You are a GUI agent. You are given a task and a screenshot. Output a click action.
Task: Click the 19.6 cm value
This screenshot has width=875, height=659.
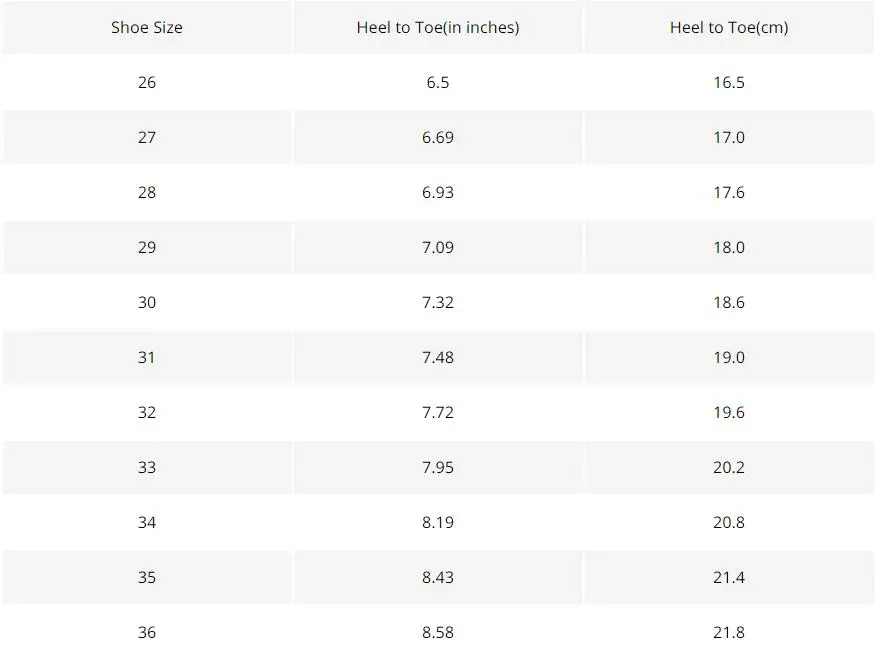(729, 412)
